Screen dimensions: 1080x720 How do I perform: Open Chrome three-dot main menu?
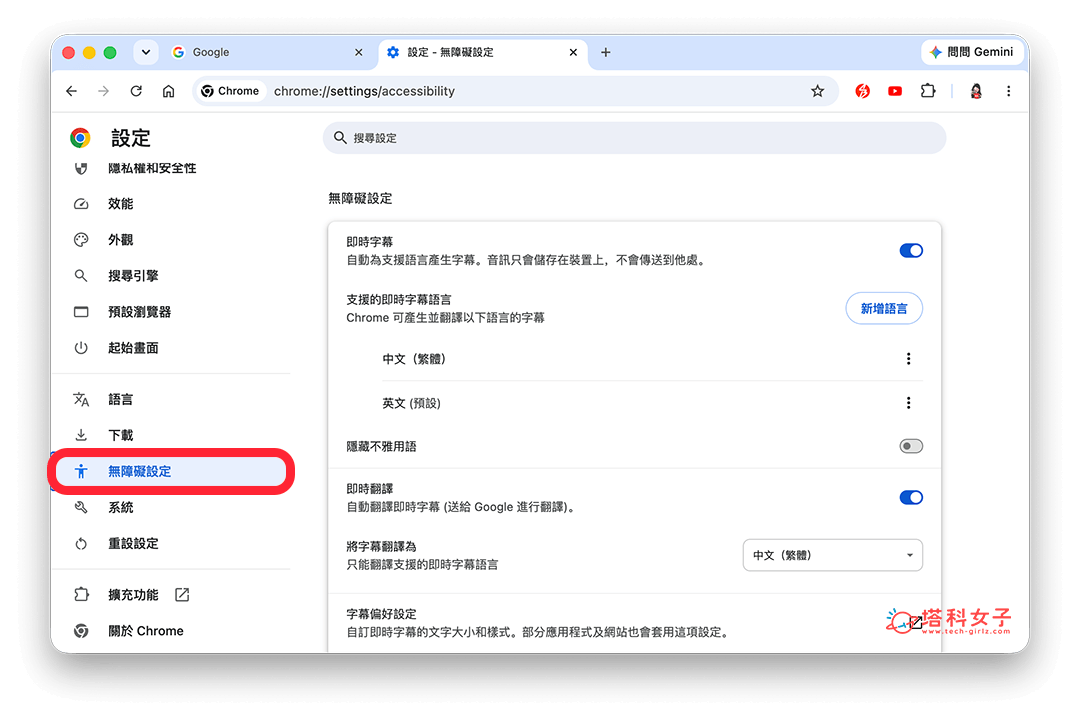pos(1008,91)
